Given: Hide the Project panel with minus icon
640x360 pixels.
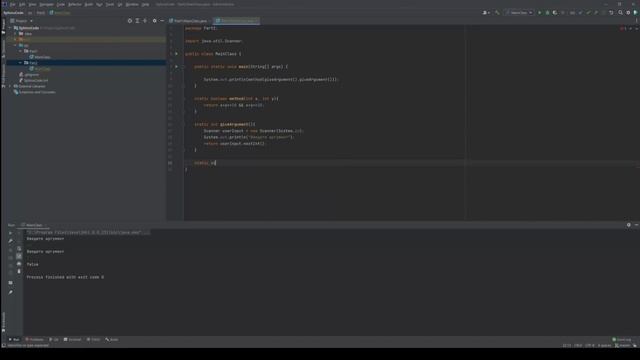Looking at the screenshot, I should click(x=162, y=21).
